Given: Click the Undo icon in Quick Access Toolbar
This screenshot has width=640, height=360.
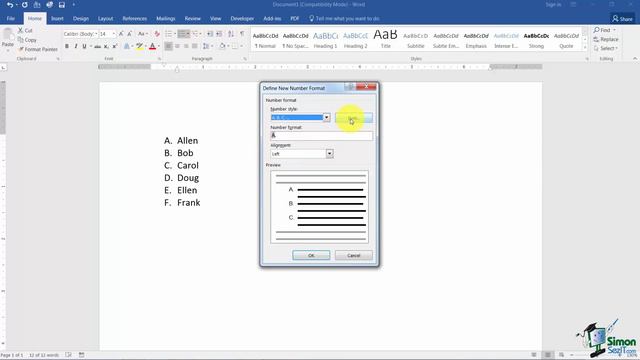Looking at the screenshot, I should (10, 5).
